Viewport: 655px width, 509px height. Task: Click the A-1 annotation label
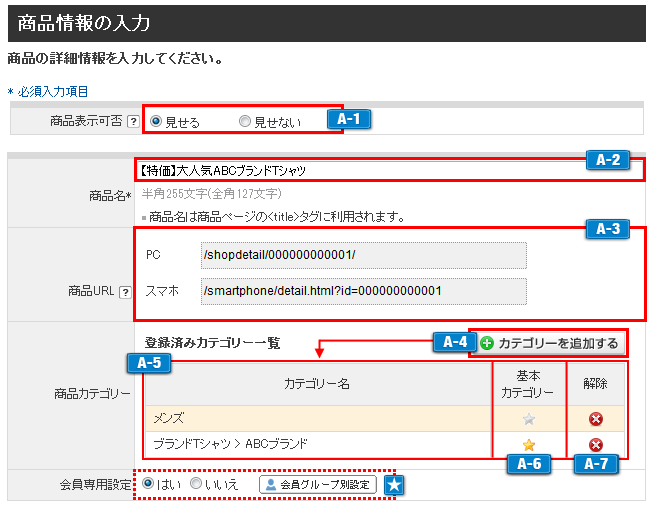(x=350, y=119)
